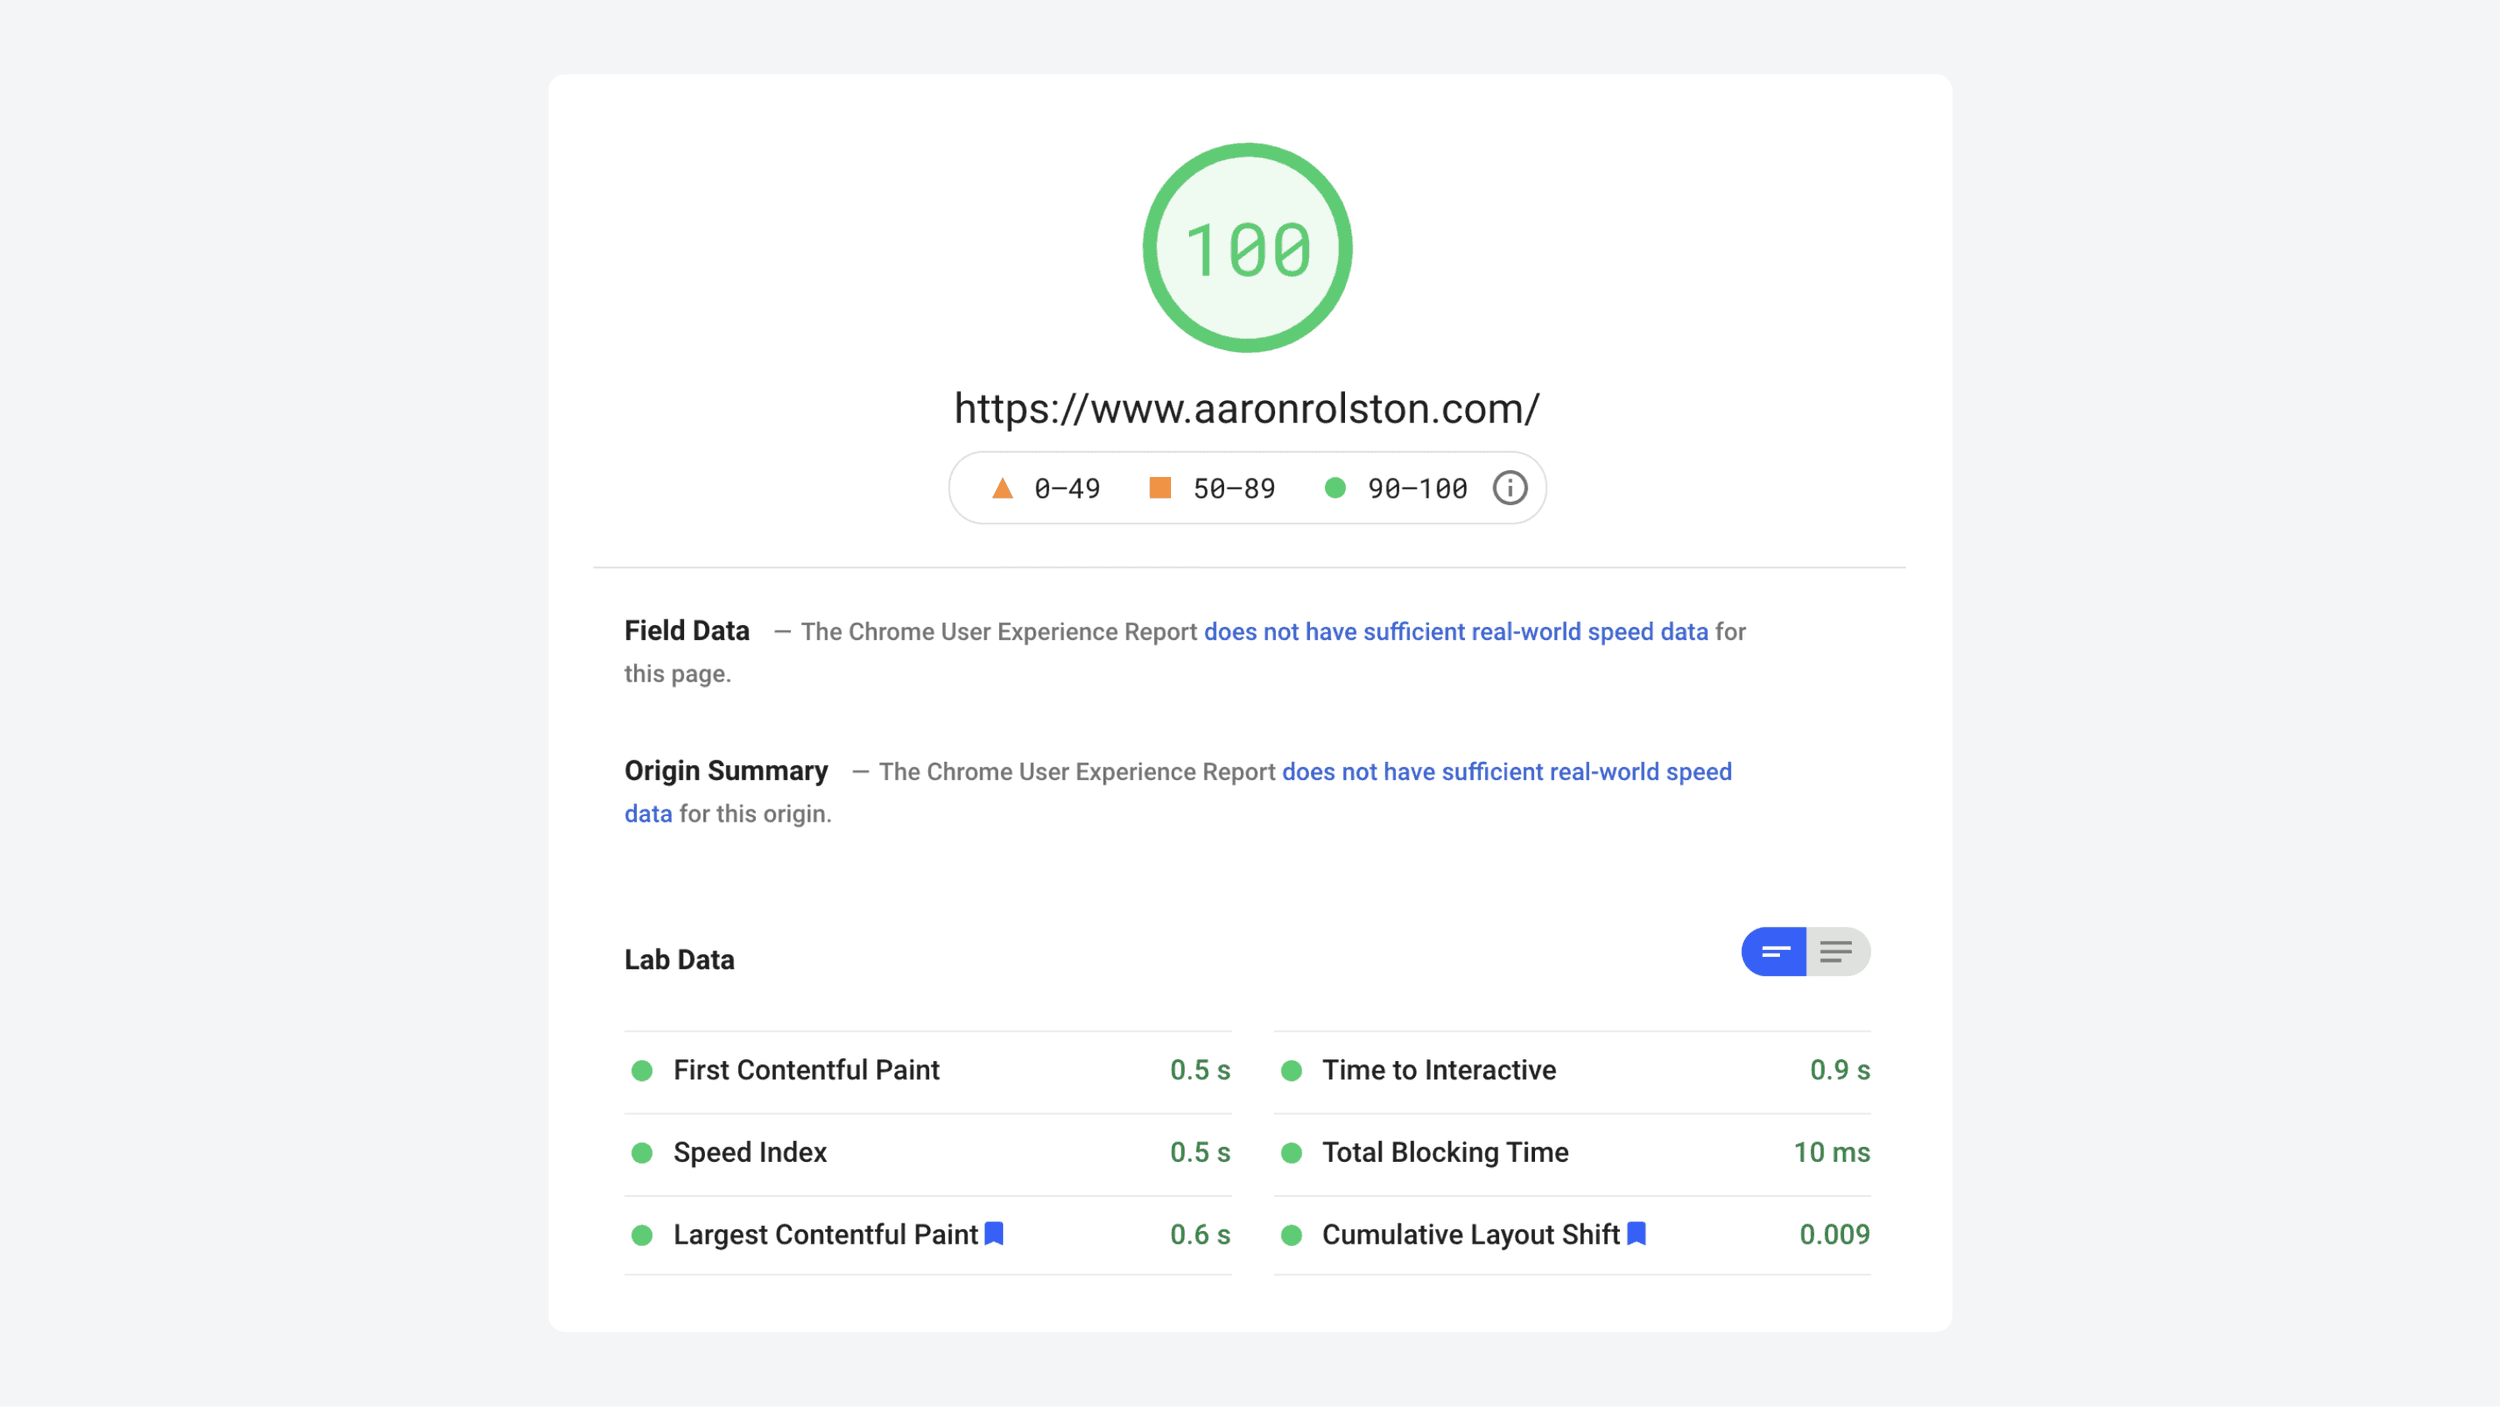
Task: Click the Total Blocking Time 10 ms value
Action: point(1831,1152)
